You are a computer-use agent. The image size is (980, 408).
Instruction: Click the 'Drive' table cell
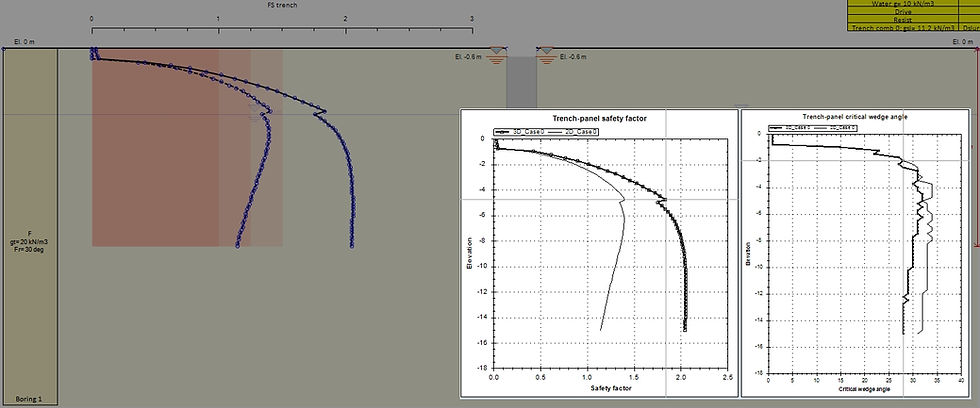(x=904, y=11)
